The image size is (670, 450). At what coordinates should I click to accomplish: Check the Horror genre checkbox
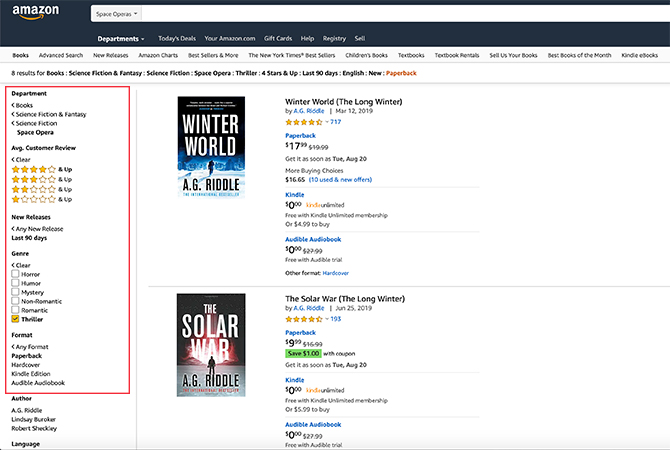tap(15, 274)
